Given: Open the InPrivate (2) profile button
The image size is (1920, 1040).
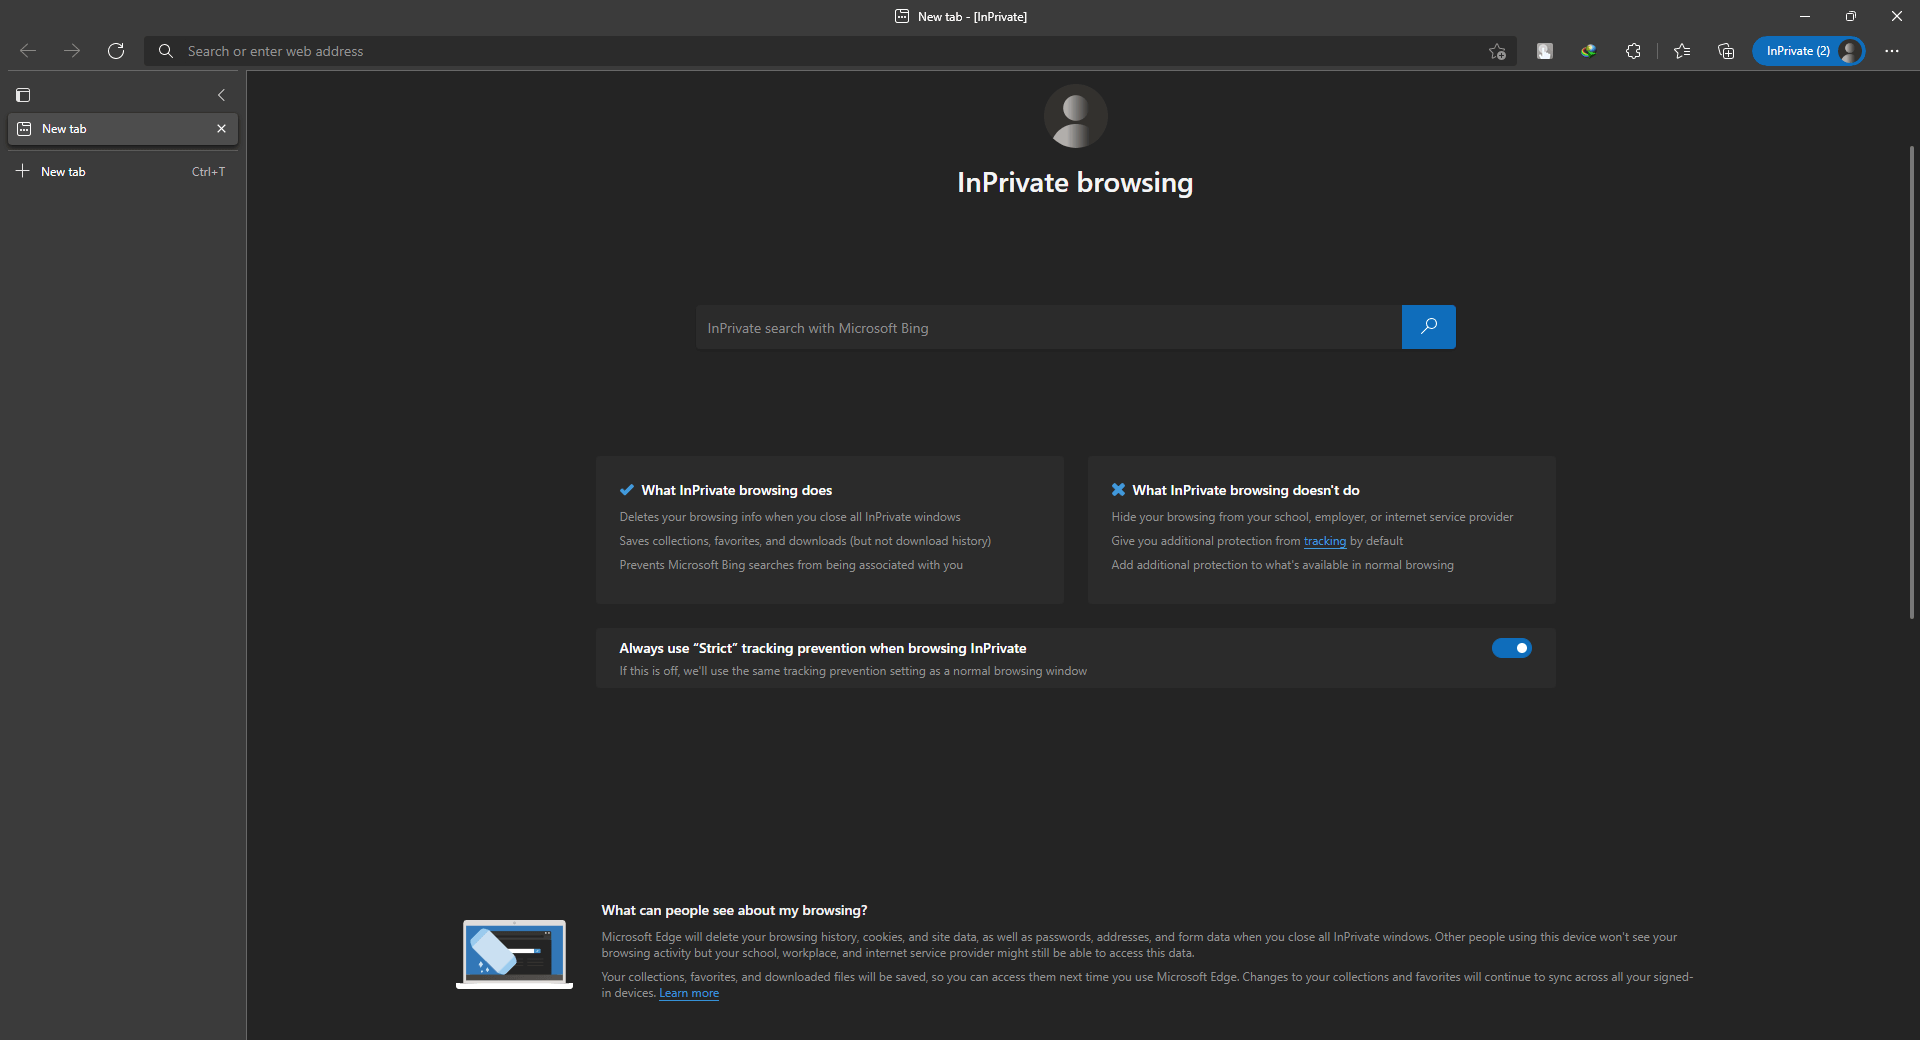Looking at the screenshot, I should (1808, 51).
